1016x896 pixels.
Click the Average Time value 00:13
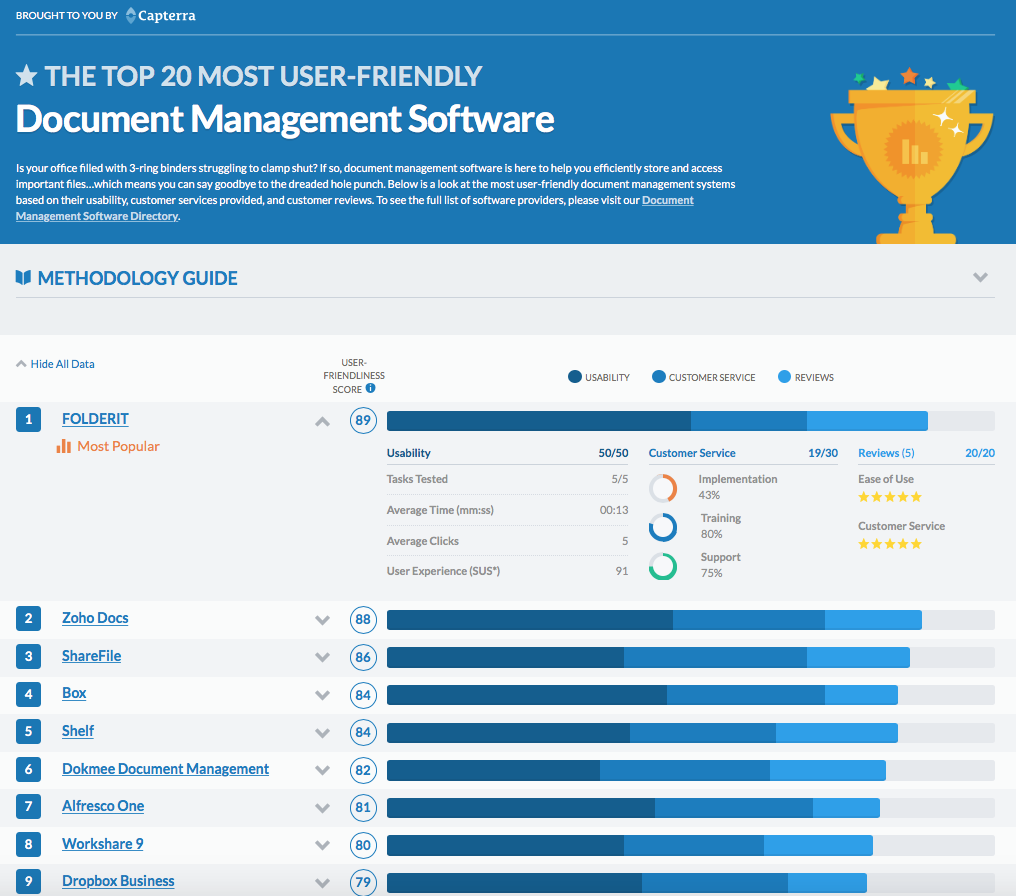coord(614,510)
